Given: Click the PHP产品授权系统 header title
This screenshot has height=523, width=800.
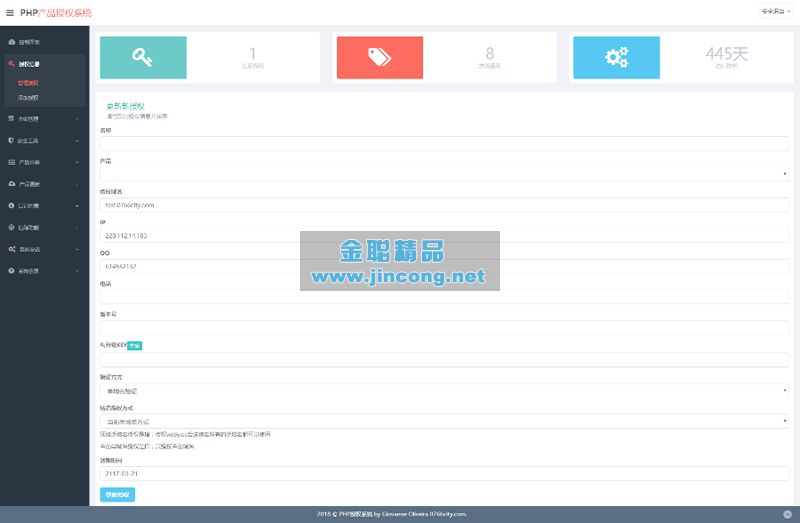Looking at the screenshot, I should [x=56, y=13].
